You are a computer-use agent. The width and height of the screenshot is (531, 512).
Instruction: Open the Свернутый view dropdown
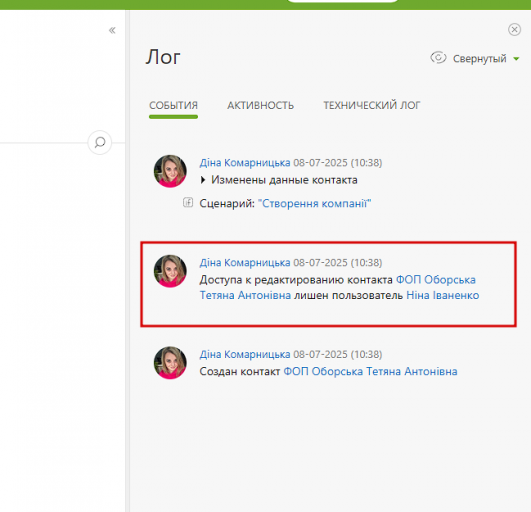[x=486, y=59]
